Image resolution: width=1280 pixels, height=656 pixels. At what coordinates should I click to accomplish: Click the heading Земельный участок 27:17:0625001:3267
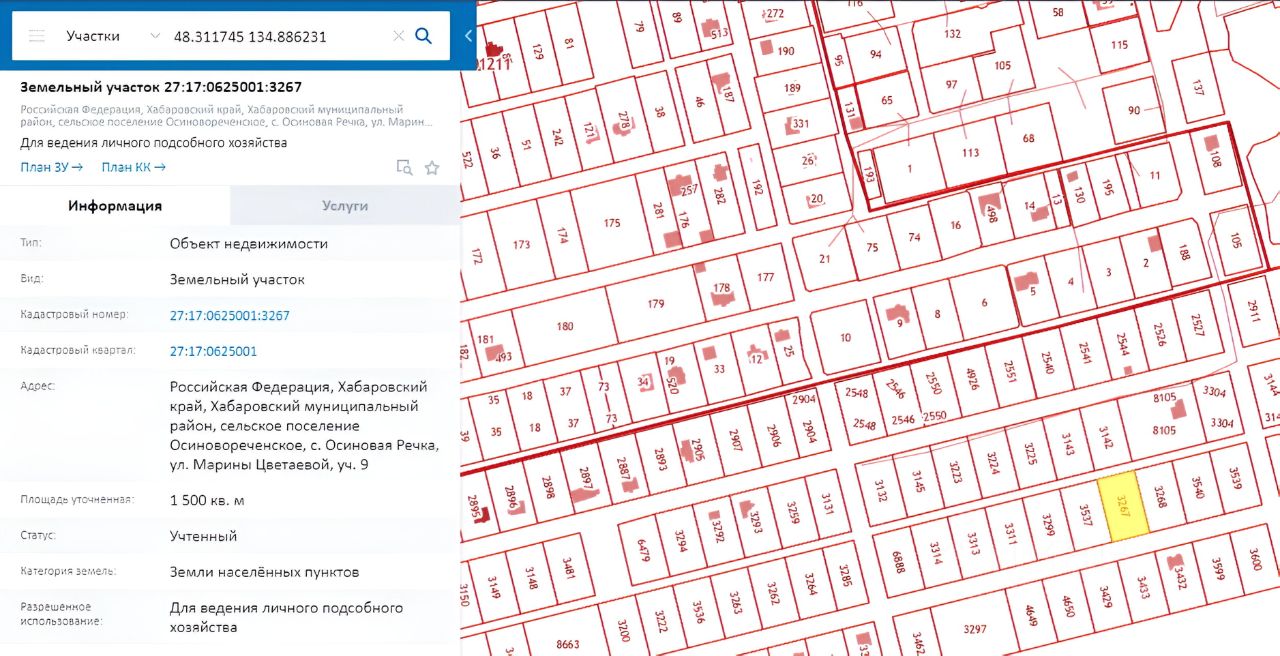coord(161,87)
